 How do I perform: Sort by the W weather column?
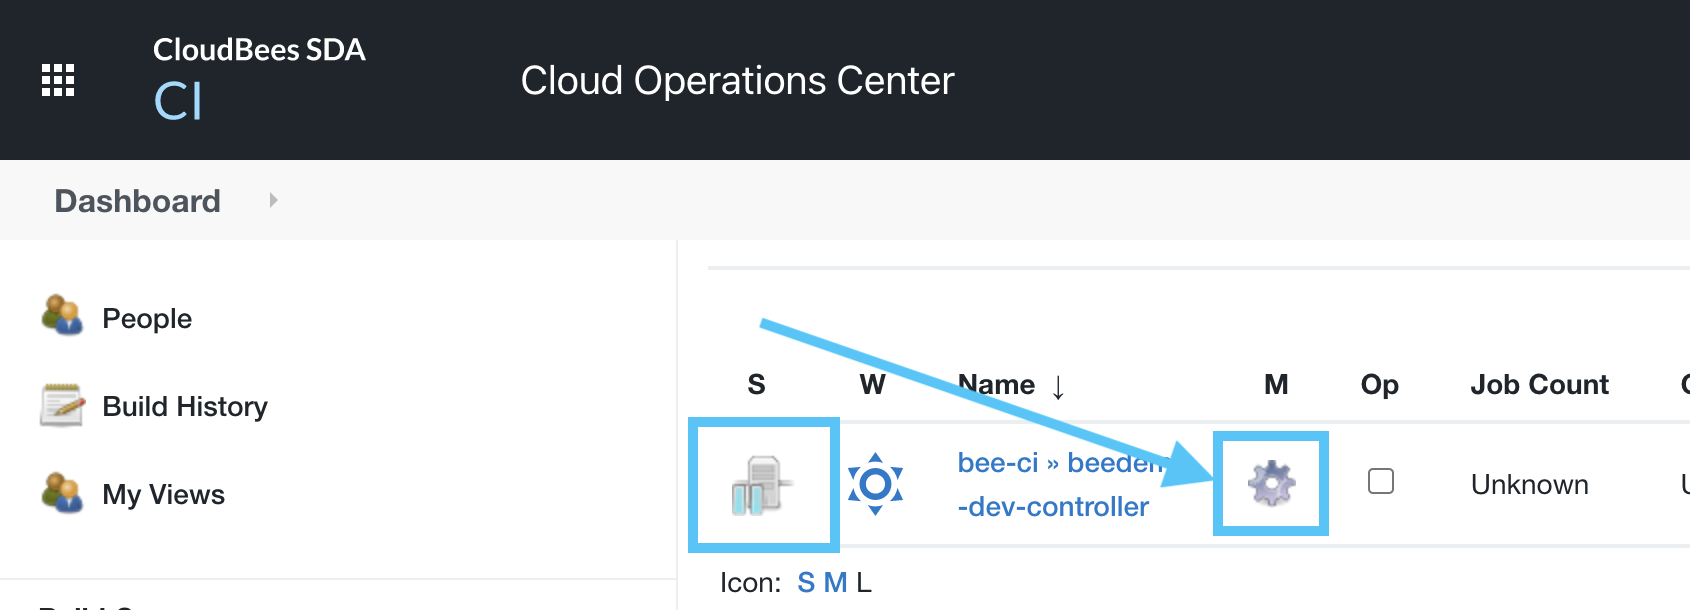click(x=872, y=384)
